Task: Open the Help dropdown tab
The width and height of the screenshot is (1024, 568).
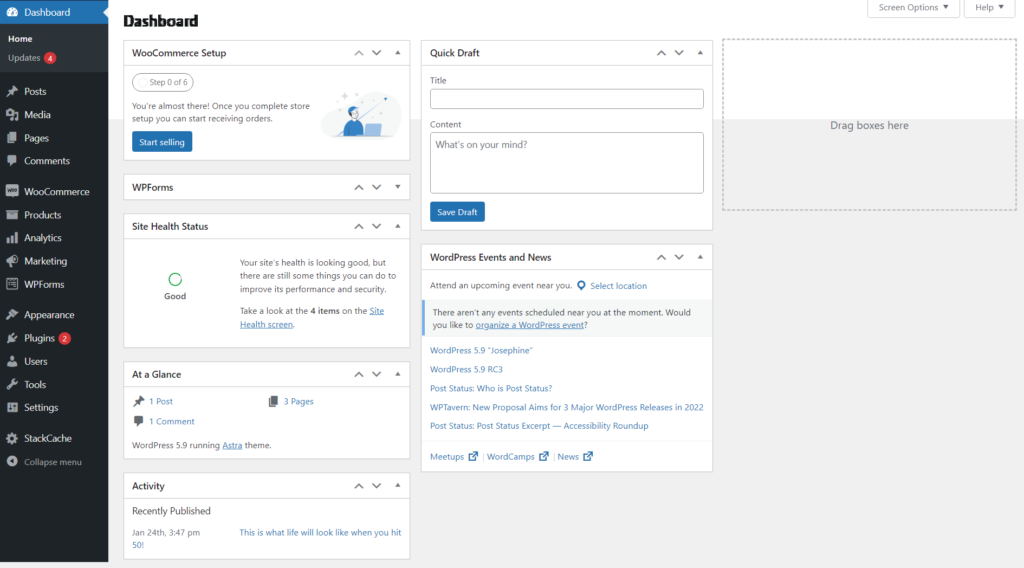Action: (989, 8)
